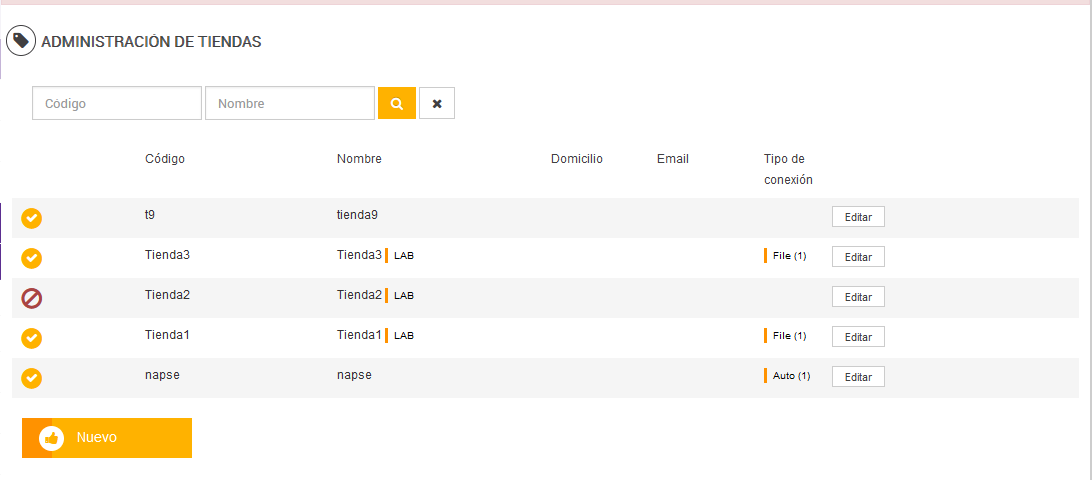Click the Auto (1) connection tag for napse
The image size is (1092, 480).
click(791, 376)
